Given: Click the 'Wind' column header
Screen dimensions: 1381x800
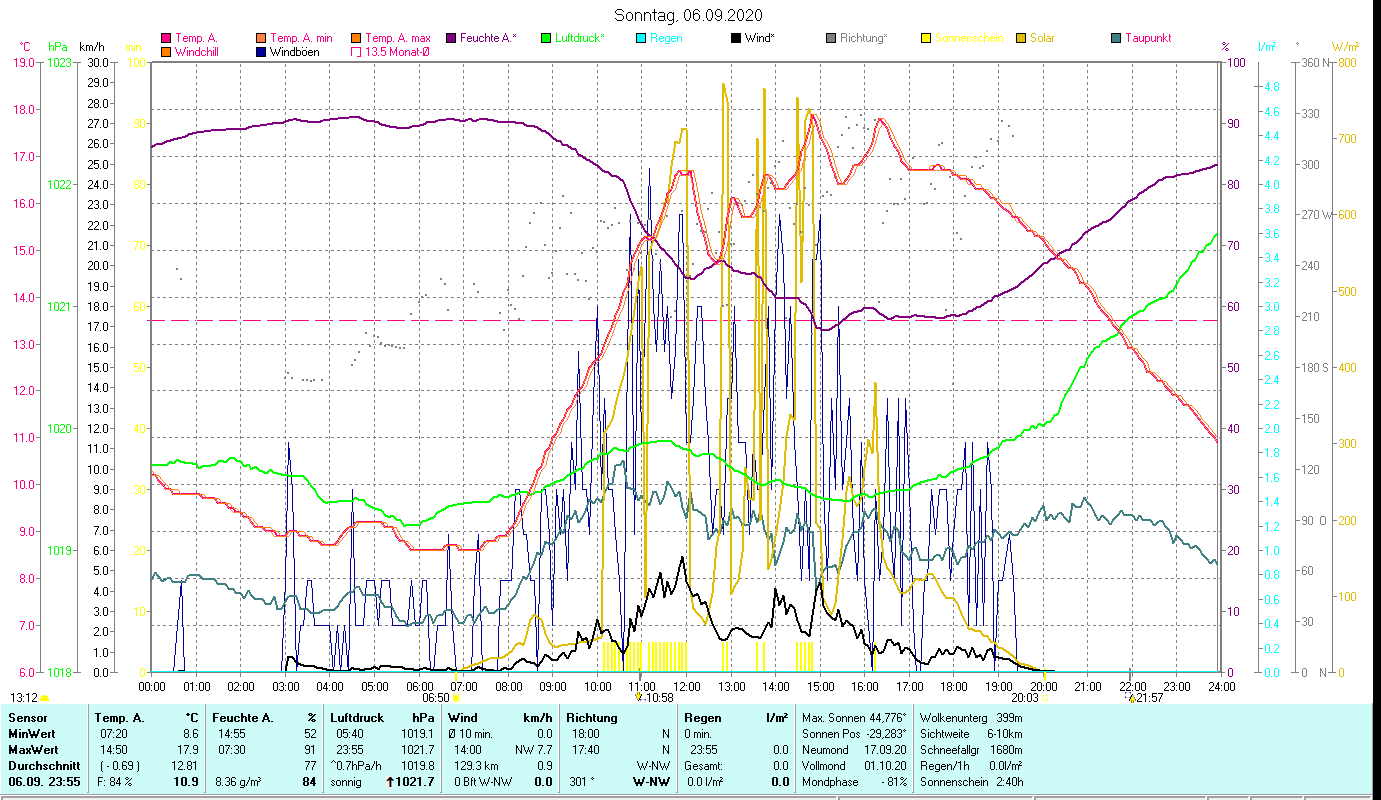Looking at the screenshot, I should 464,718.
